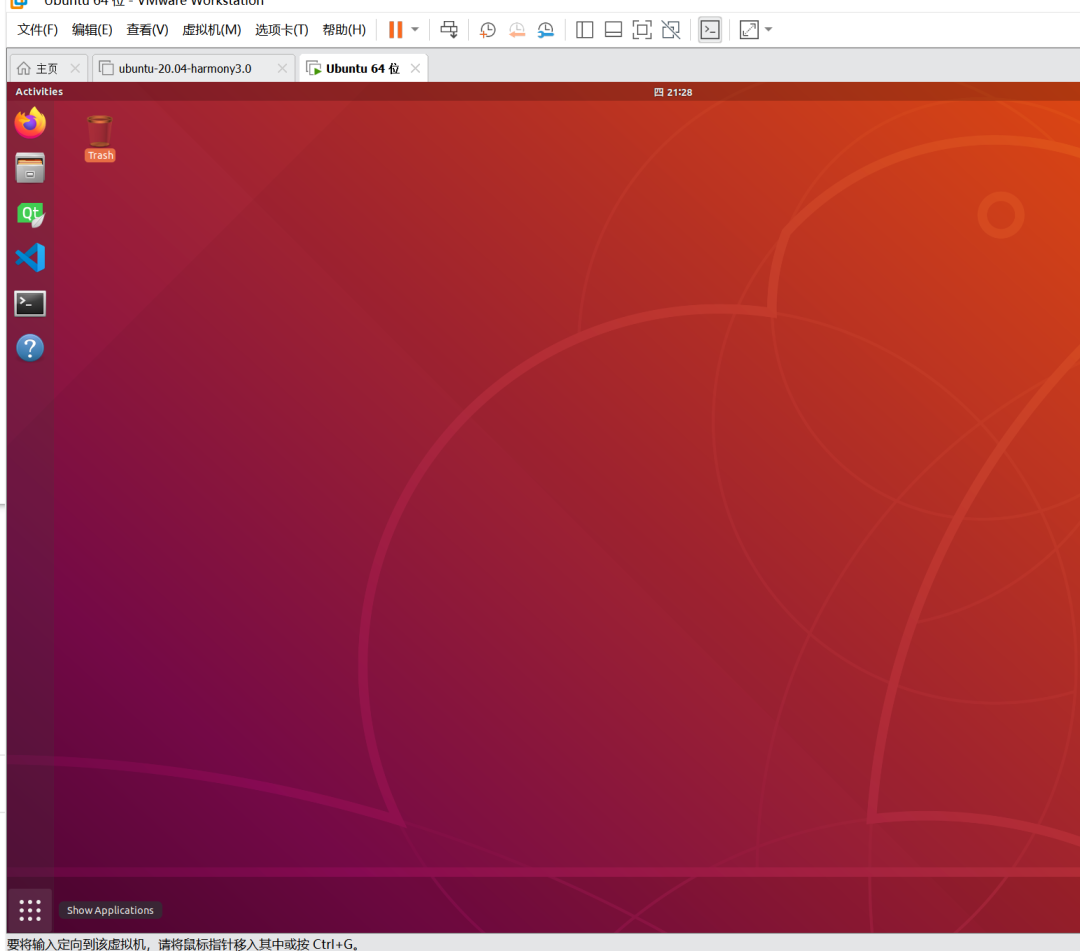Viewport: 1080px width, 951px height.
Task: Pause the virtual machine with the orange button
Action: [x=395, y=30]
